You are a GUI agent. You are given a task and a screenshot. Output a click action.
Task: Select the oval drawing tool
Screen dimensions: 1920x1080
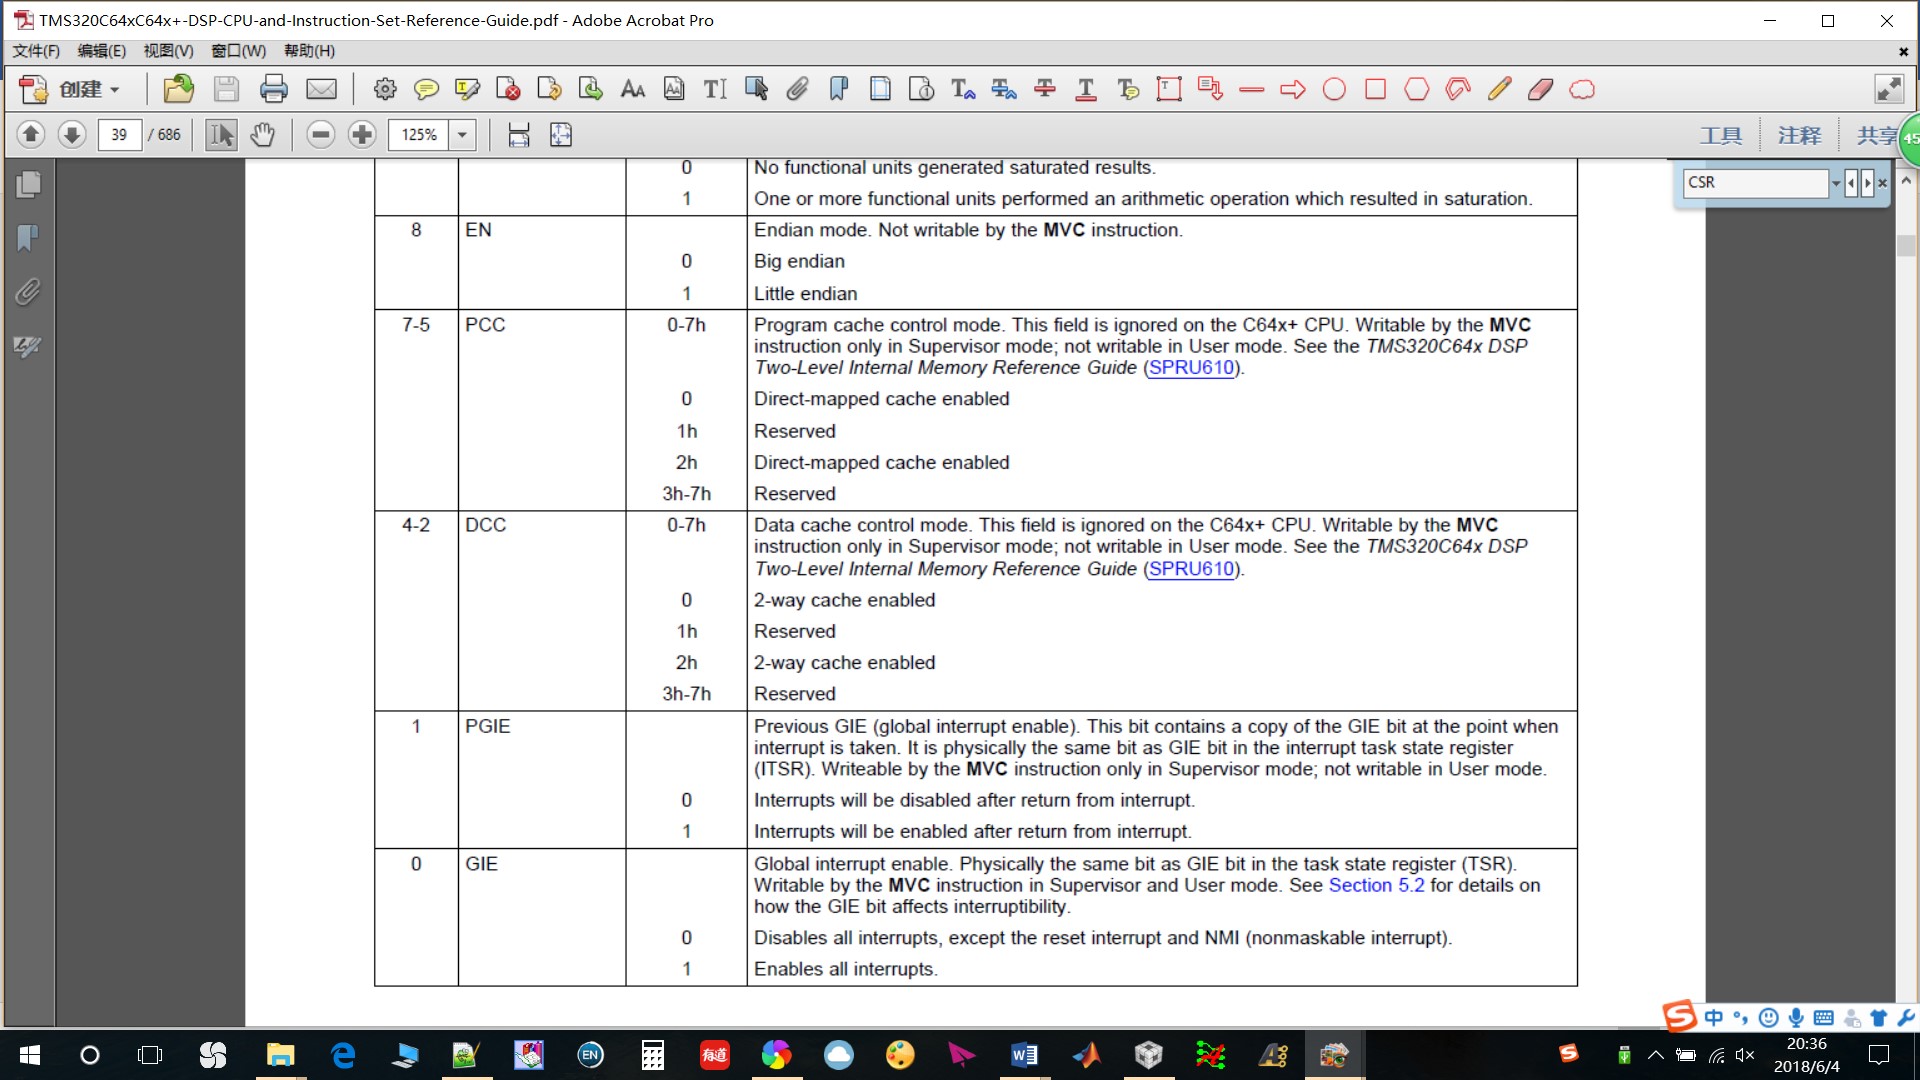click(1334, 90)
